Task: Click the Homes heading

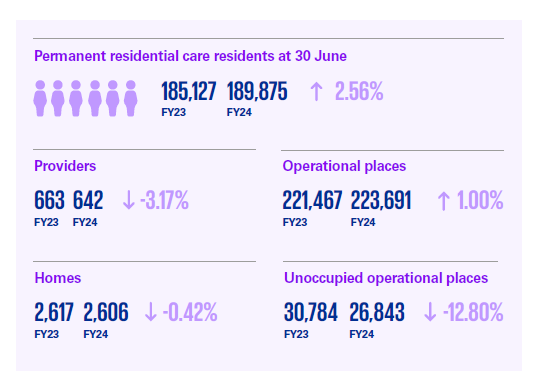Action: click(x=58, y=278)
